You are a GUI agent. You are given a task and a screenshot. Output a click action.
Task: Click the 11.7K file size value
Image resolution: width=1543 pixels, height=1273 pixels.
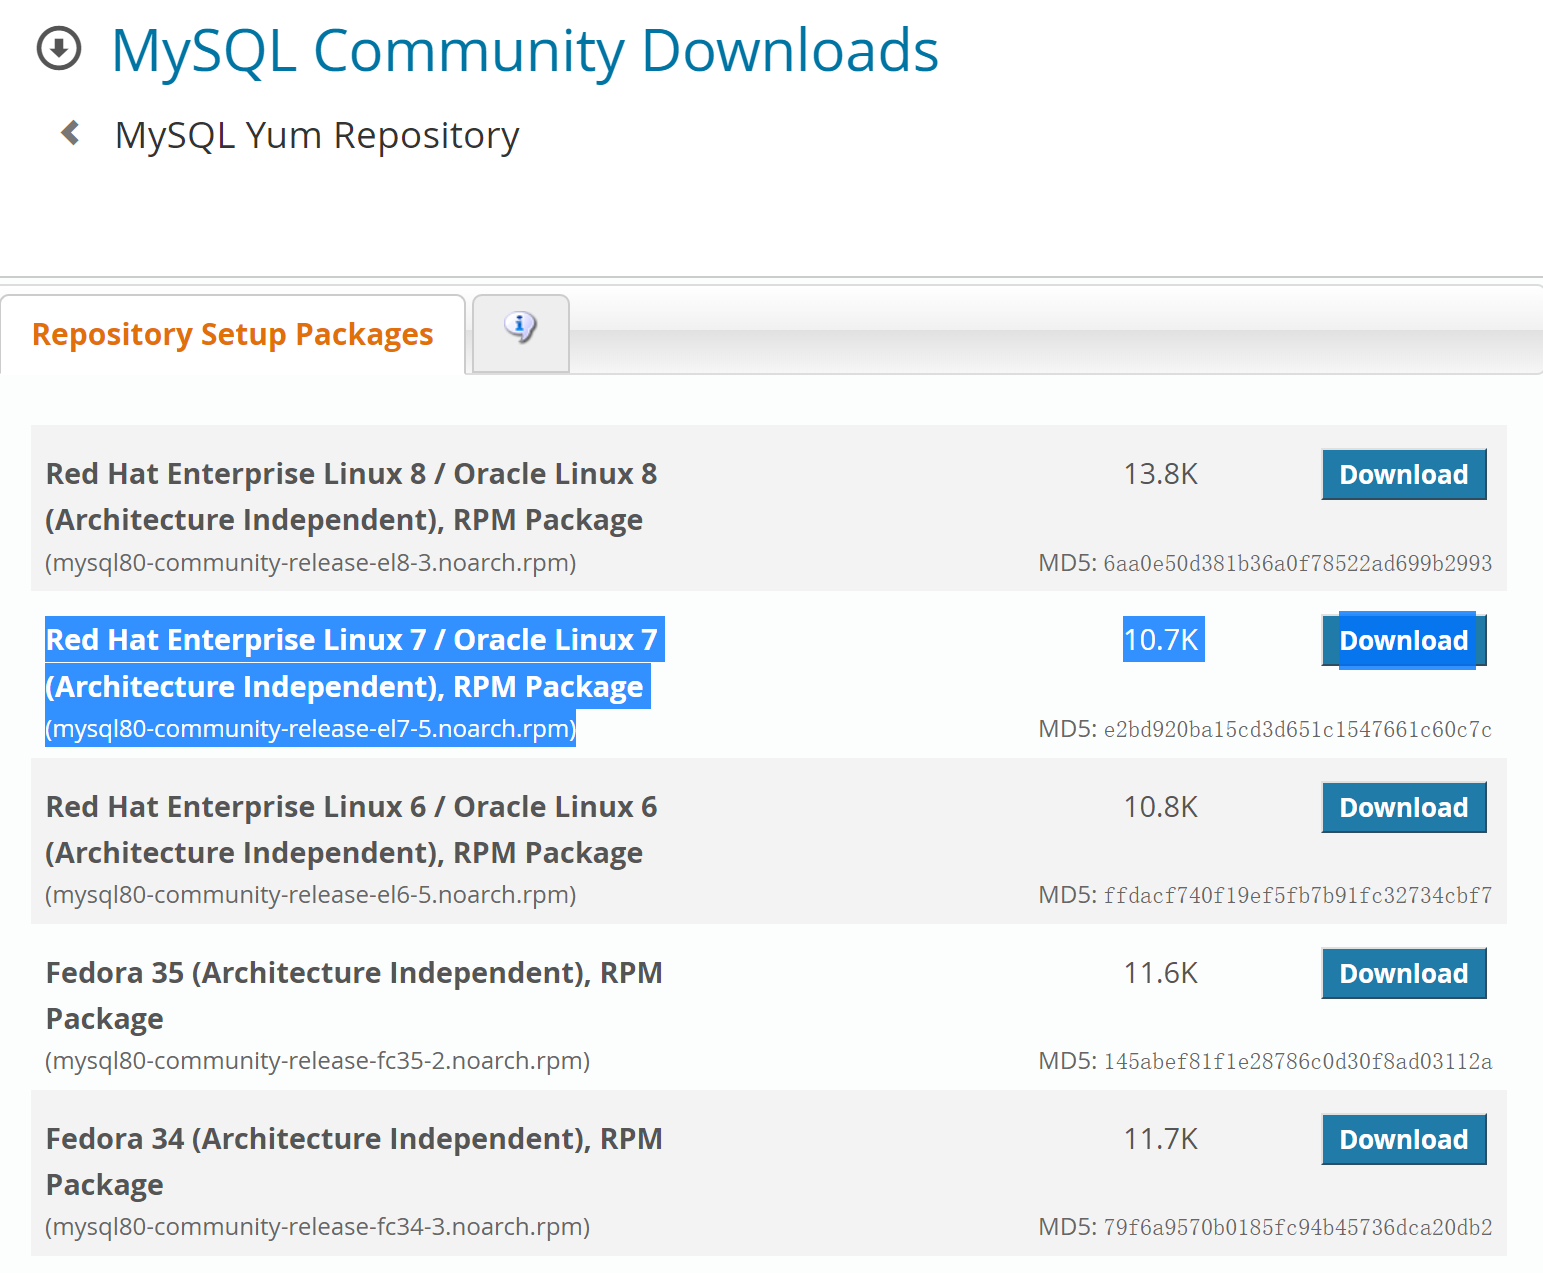1161,1139
